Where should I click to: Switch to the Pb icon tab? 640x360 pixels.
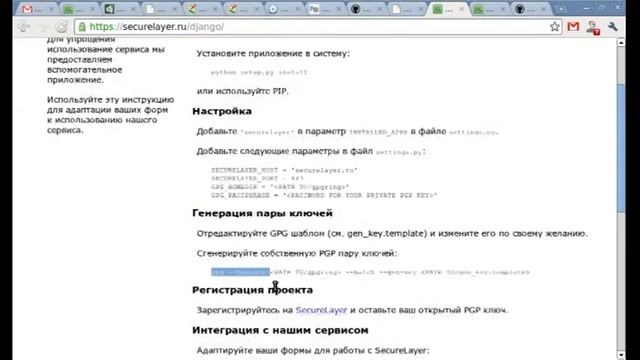(324, 9)
